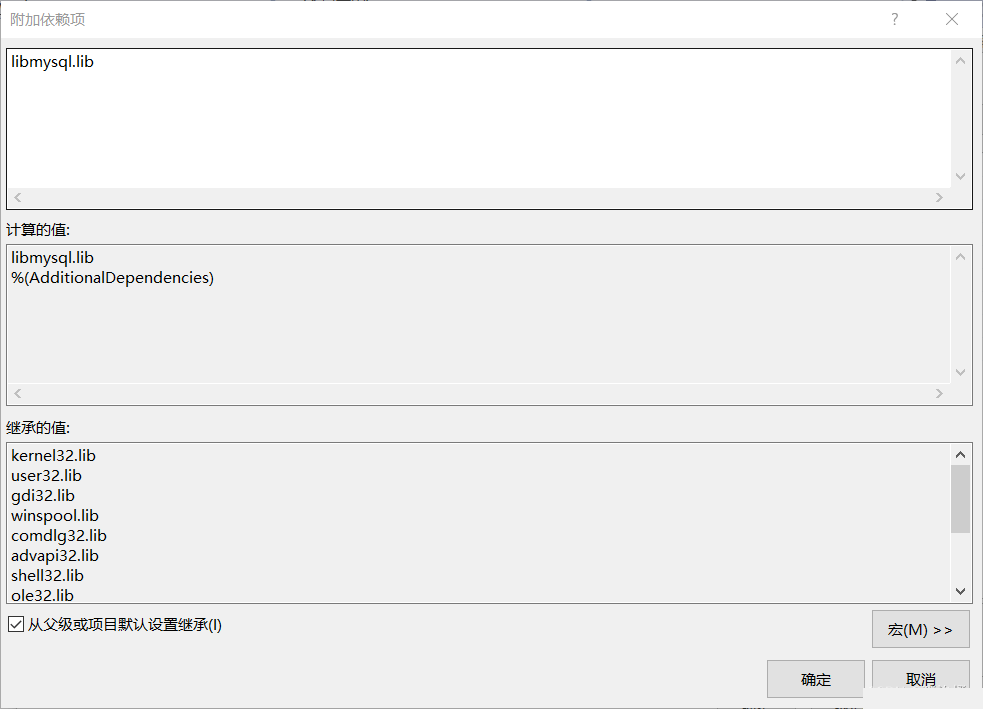Click libmysql.lib in the computed values box
This screenshot has width=983, height=709.
52,257
